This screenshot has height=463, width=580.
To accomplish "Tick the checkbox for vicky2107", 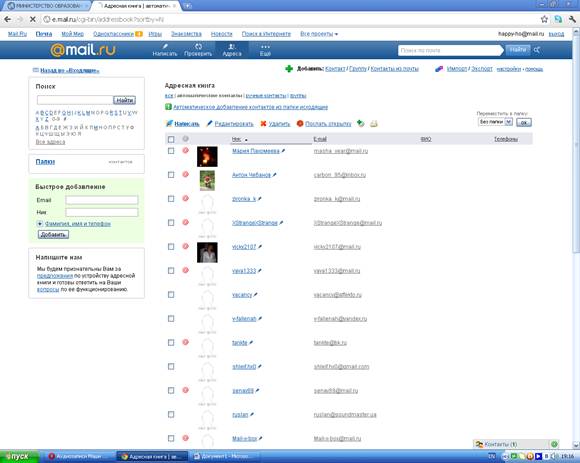I will (171, 247).
